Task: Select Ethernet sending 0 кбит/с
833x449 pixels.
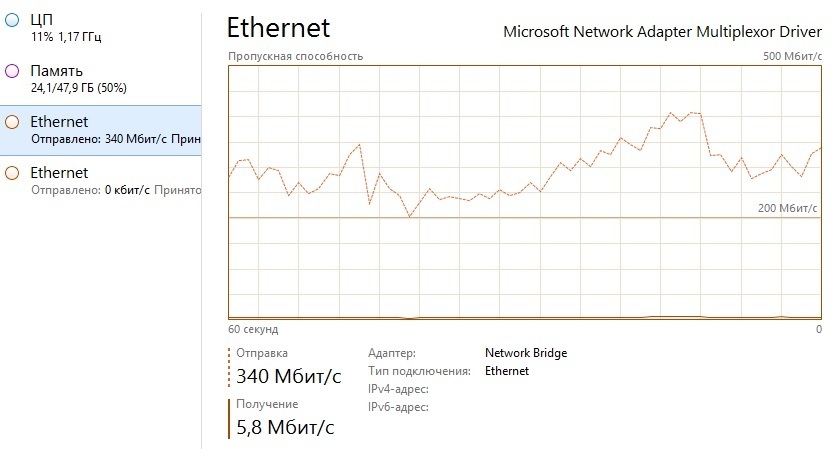Action: coord(100,181)
